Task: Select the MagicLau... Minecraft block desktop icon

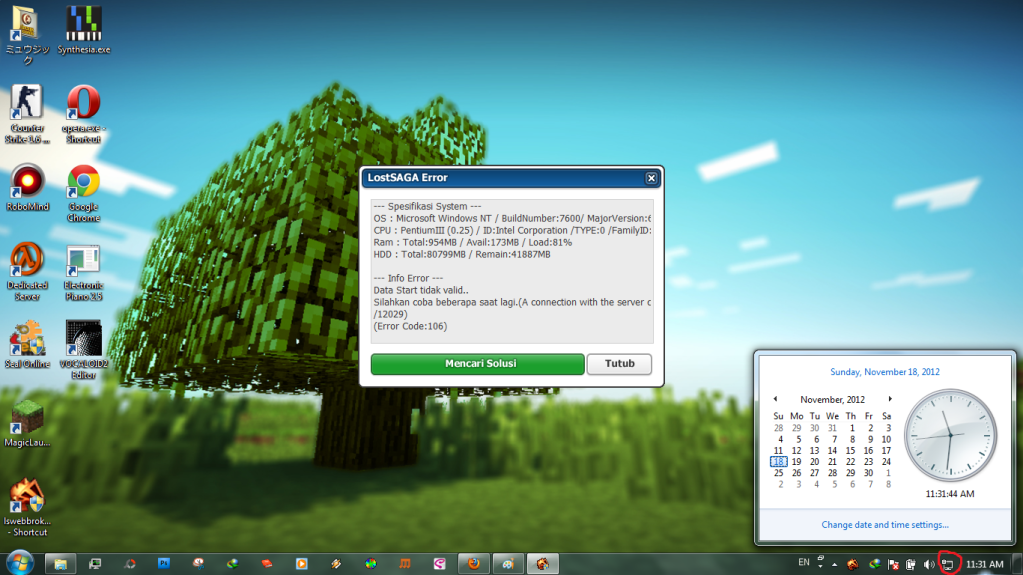Action: tap(27, 424)
